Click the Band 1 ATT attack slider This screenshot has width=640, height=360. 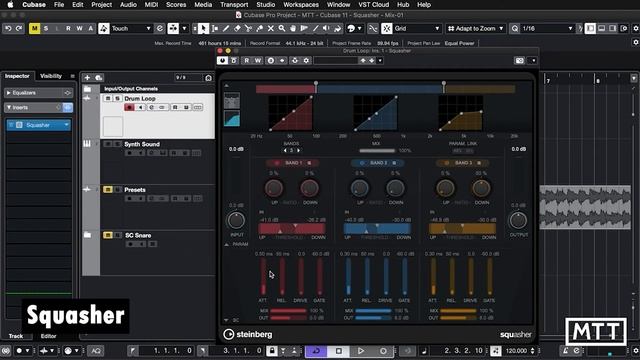coord(263,276)
